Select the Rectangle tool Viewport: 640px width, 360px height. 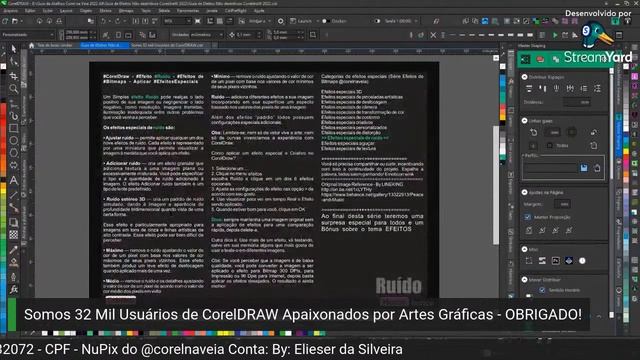[x=14, y=128]
